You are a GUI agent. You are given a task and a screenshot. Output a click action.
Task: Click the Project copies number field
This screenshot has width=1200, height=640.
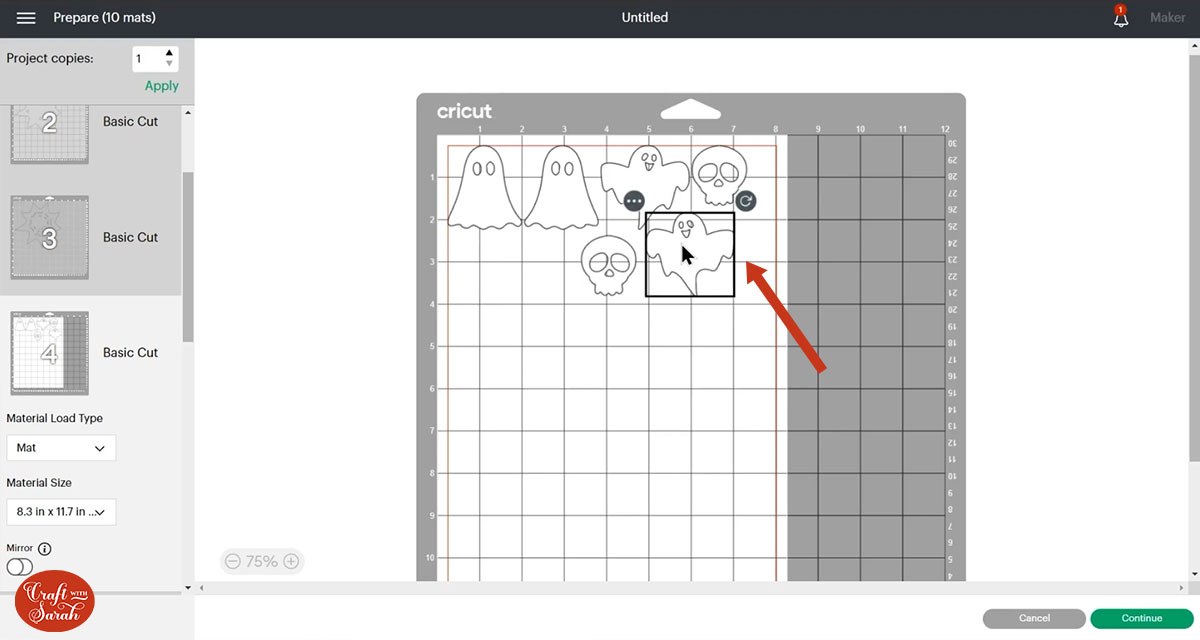(x=147, y=59)
